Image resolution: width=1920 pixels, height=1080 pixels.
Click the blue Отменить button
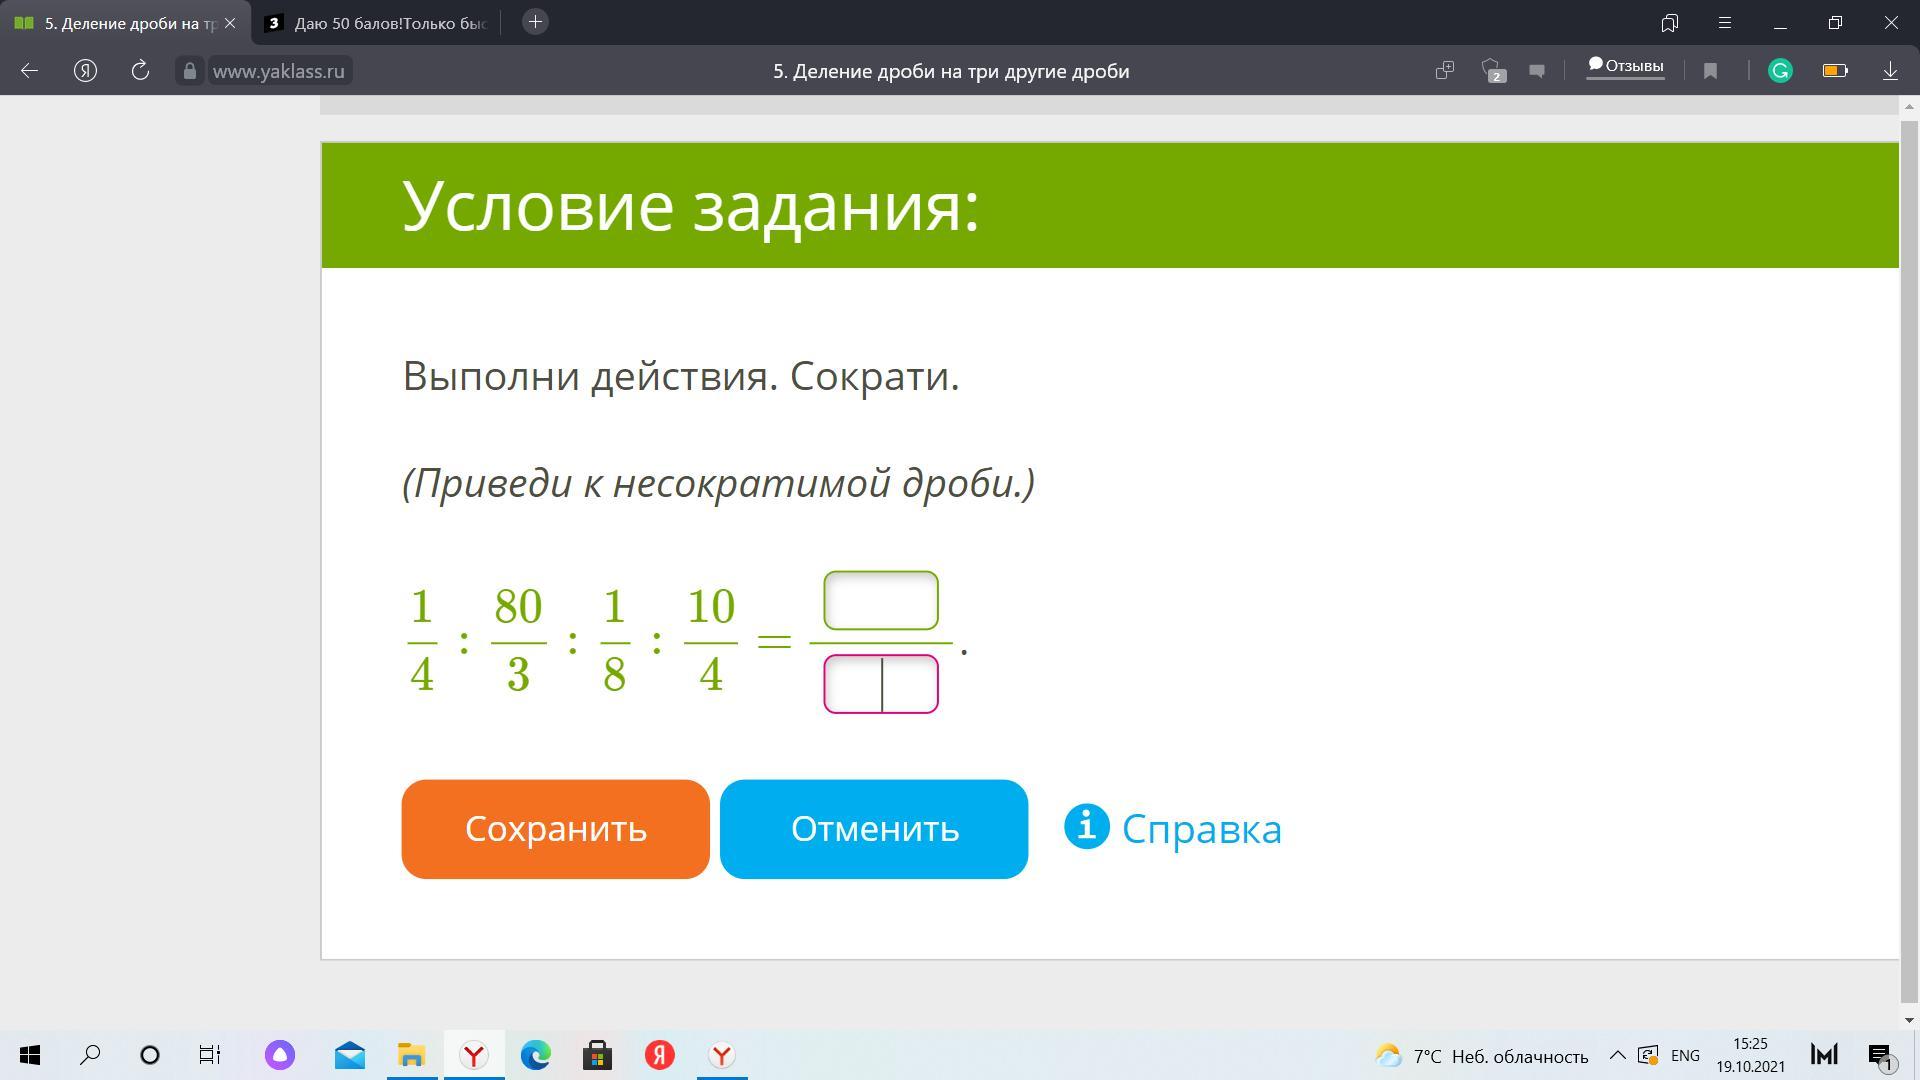click(x=874, y=829)
